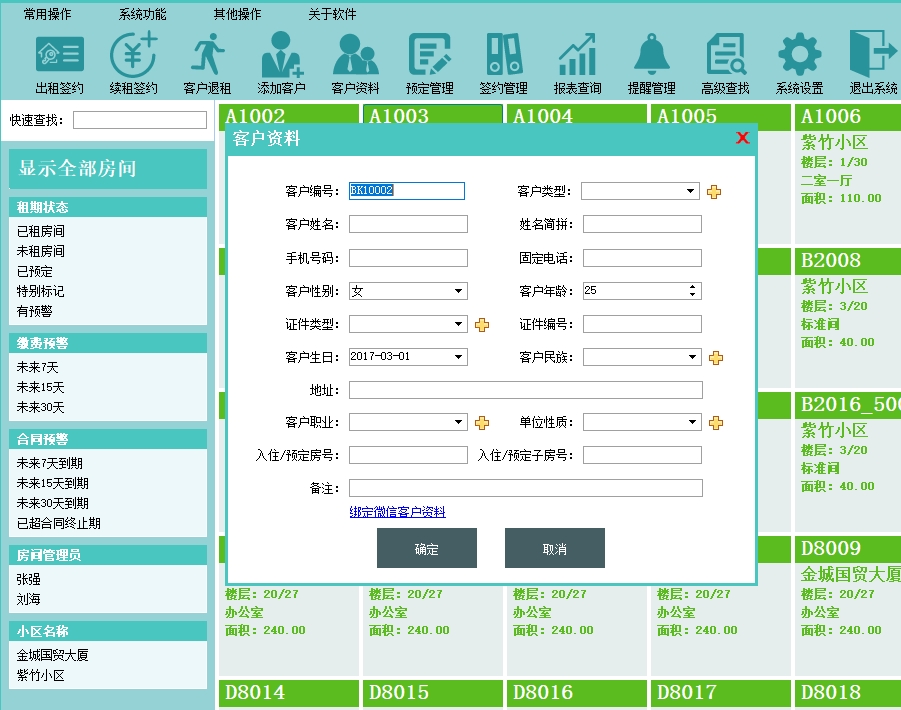This screenshot has width=901, height=710.
Task: Expand the 客户性别 dropdown
Action: [x=459, y=291]
